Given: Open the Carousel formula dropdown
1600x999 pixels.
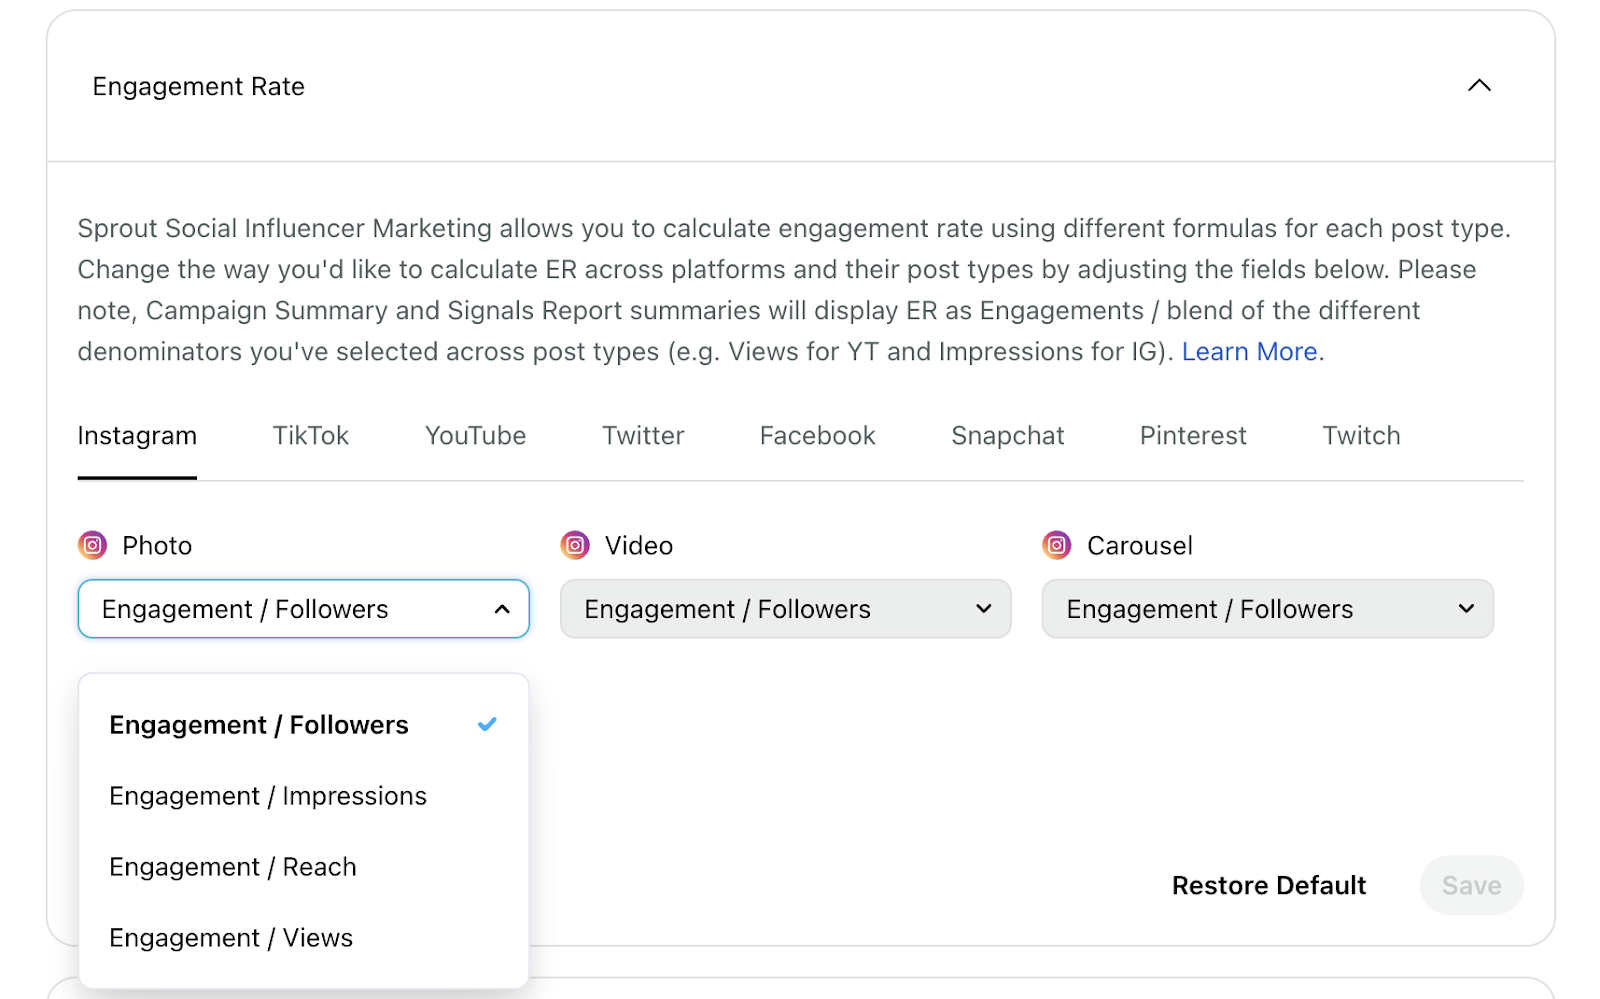Looking at the screenshot, I should point(1267,609).
